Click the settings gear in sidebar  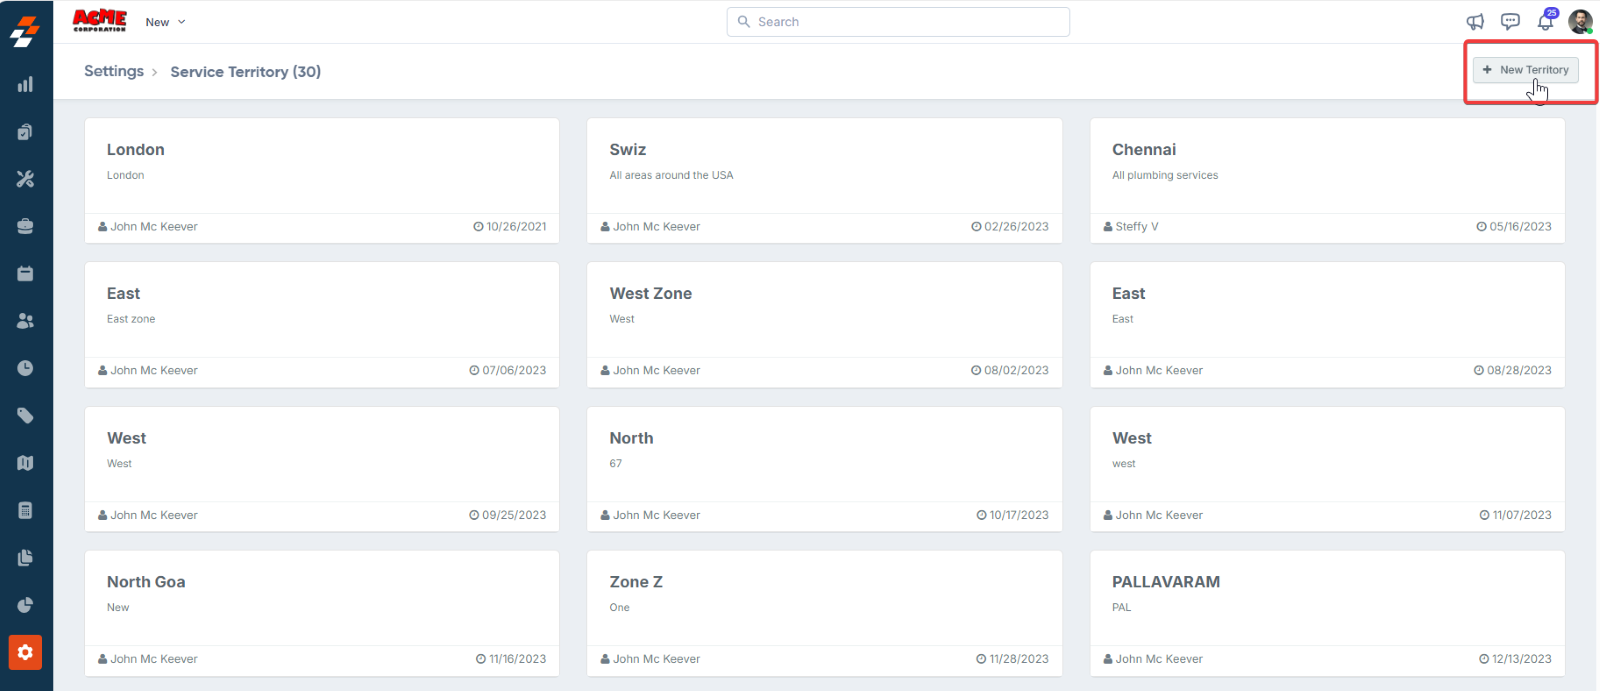[x=25, y=652]
